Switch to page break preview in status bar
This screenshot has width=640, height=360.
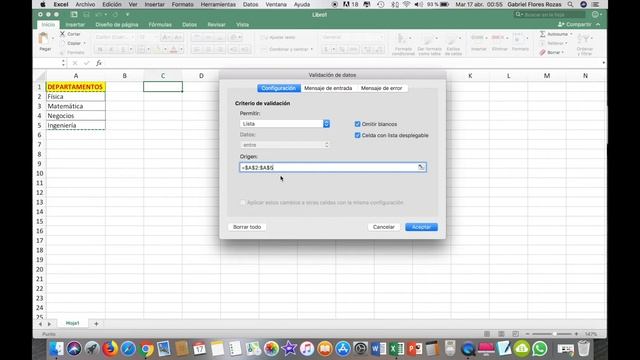tap(516, 334)
